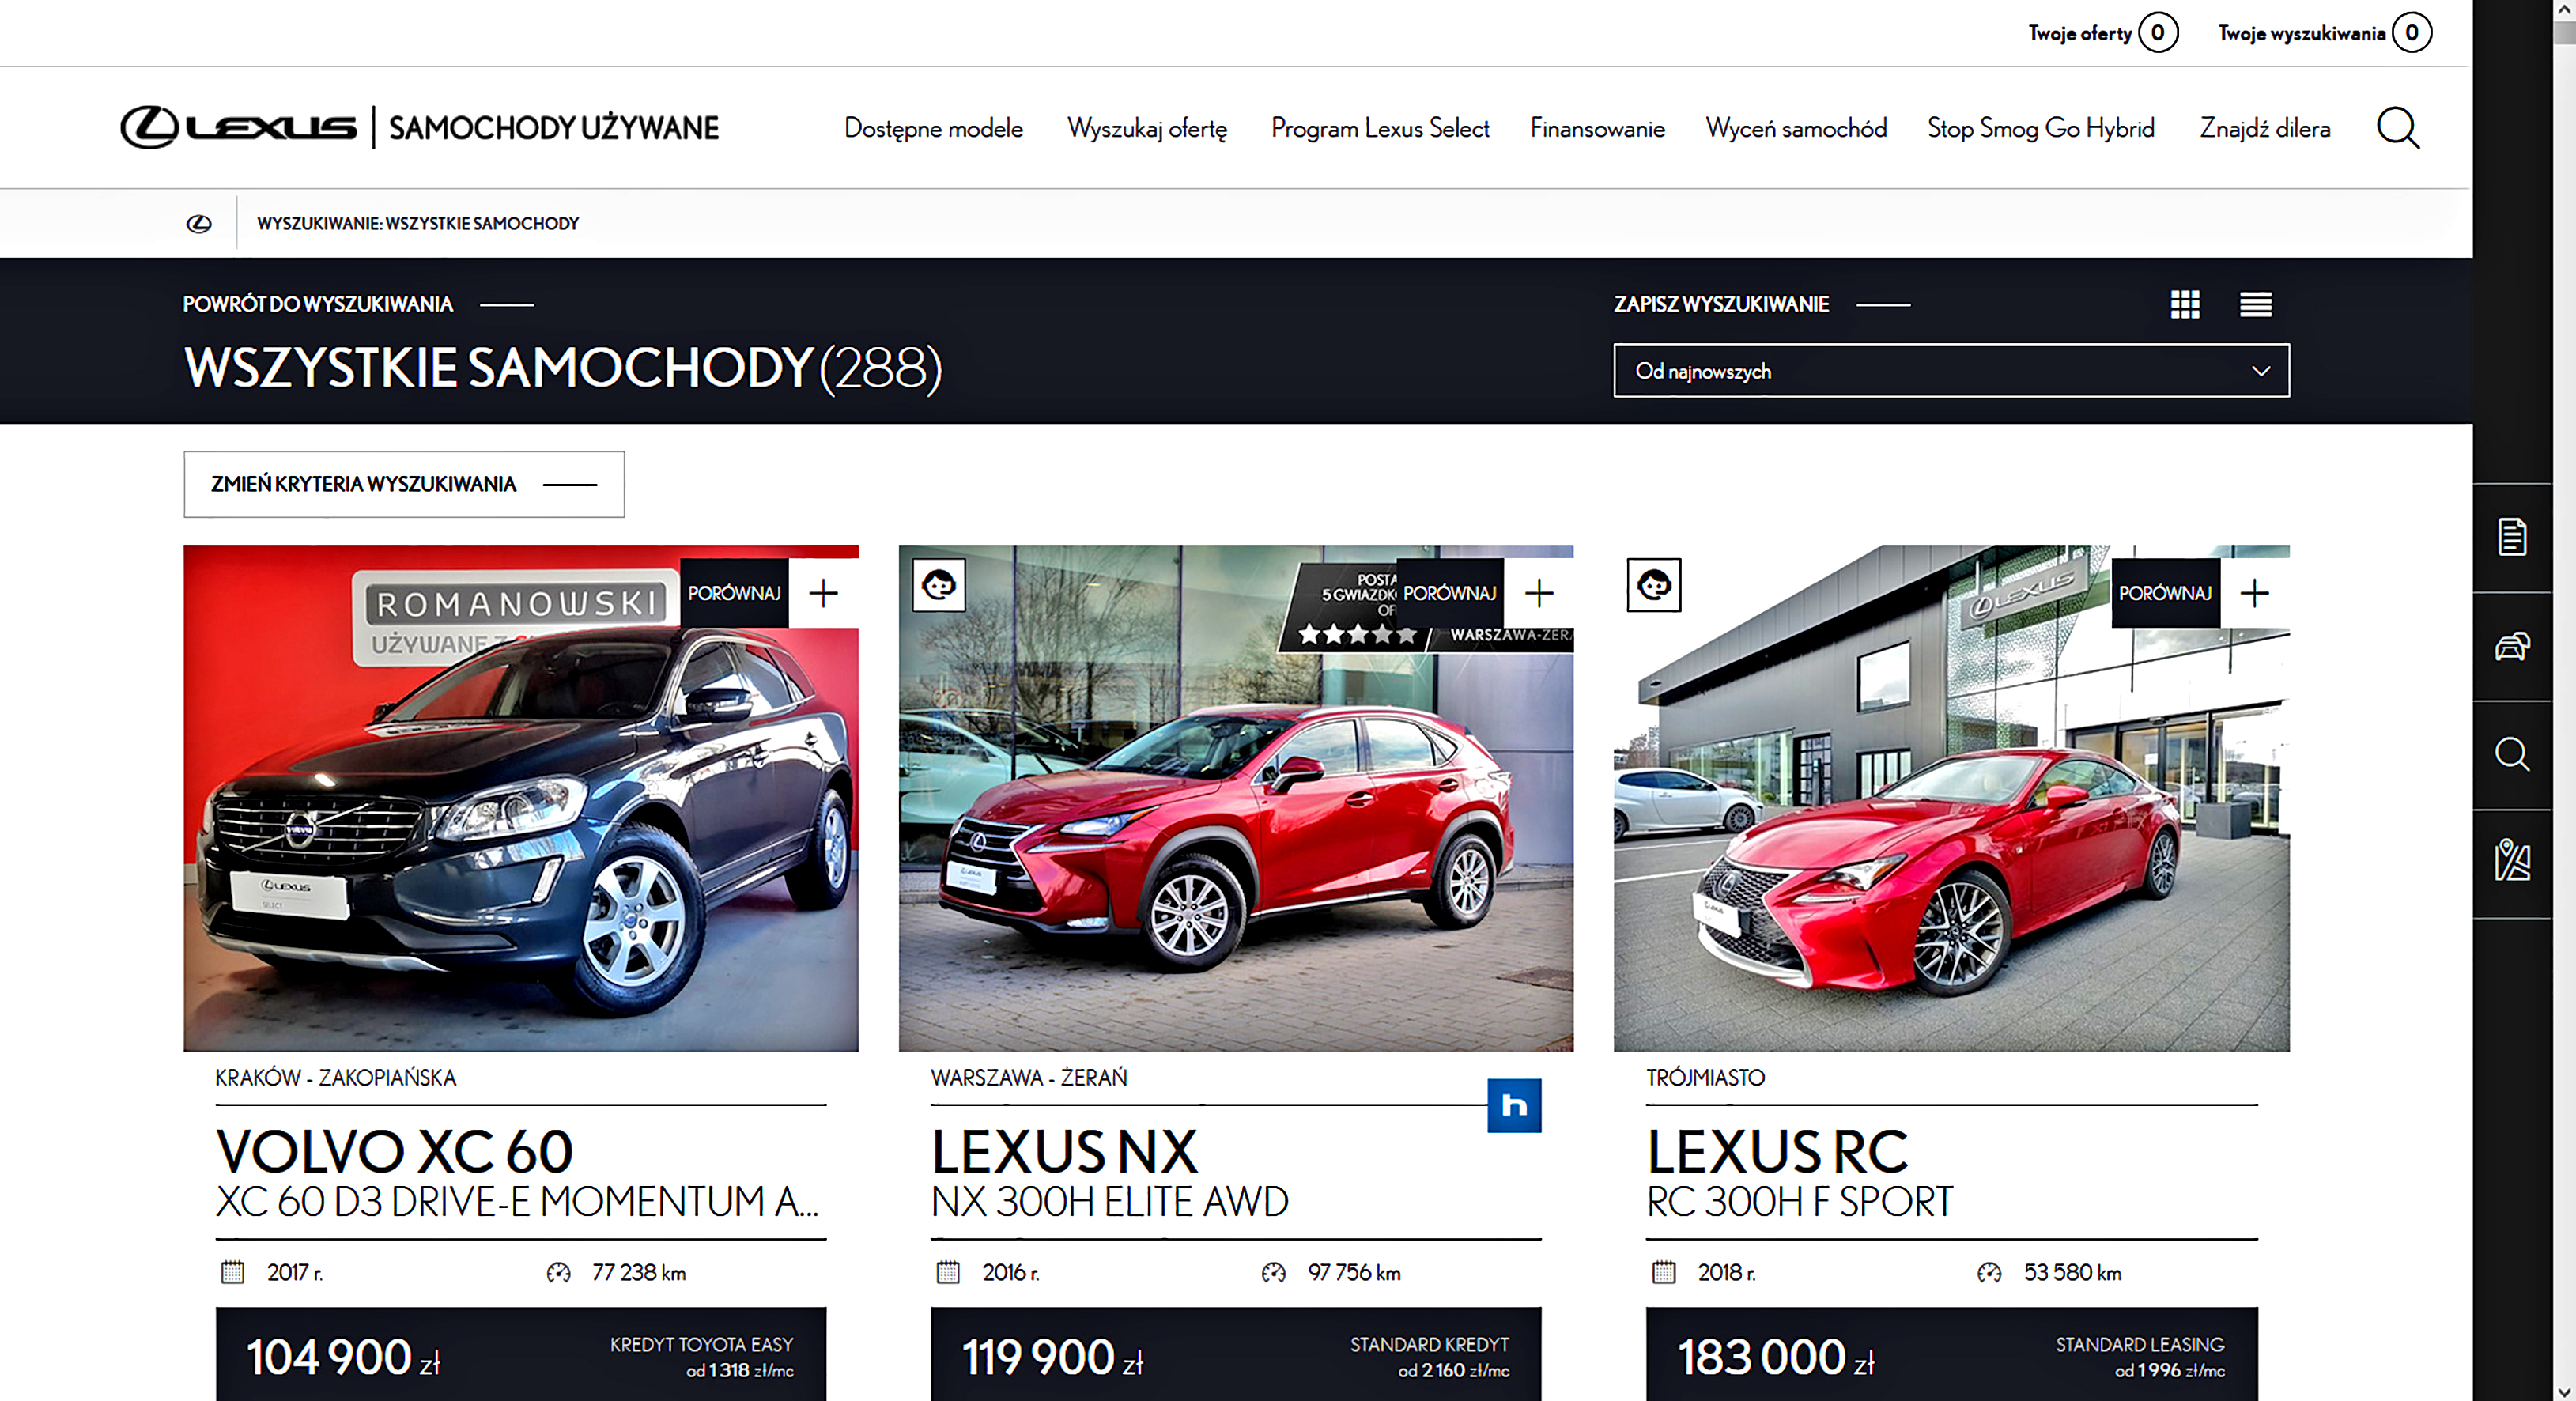Image resolution: width=2576 pixels, height=1401 pixels.
Task: Expand 'Zmień kryteria wyszukiwania' panel
Action: (x=403, y=484)
